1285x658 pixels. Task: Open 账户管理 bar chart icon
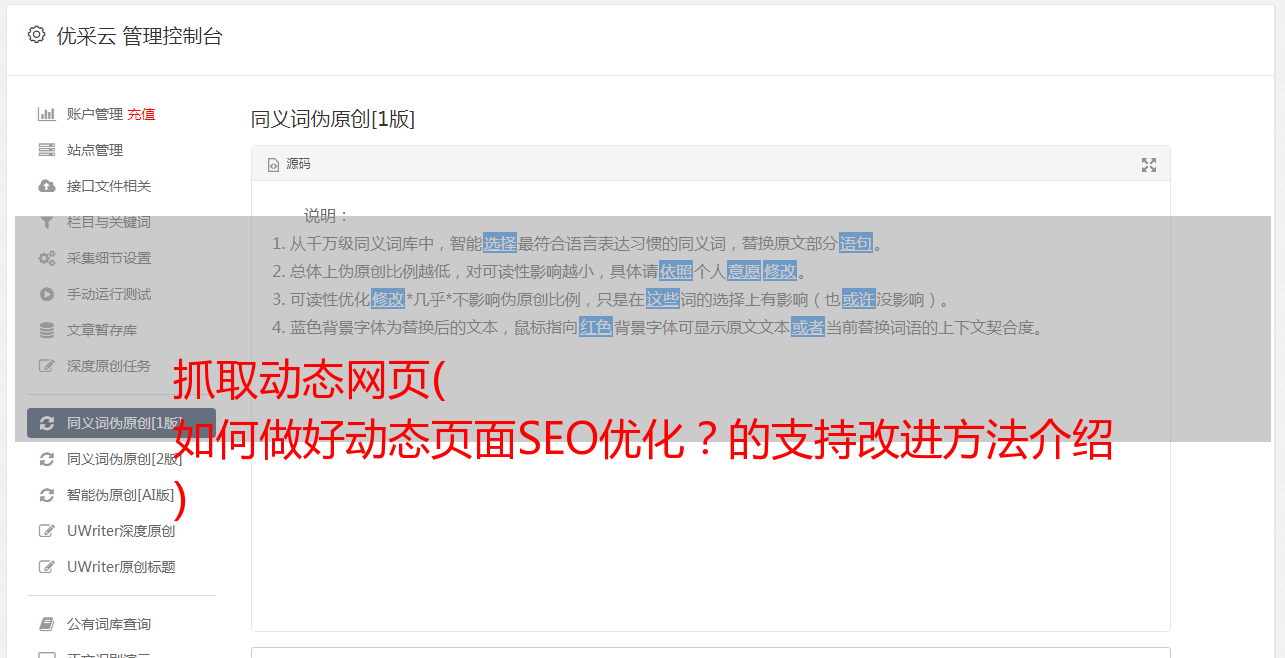point(46,114)
